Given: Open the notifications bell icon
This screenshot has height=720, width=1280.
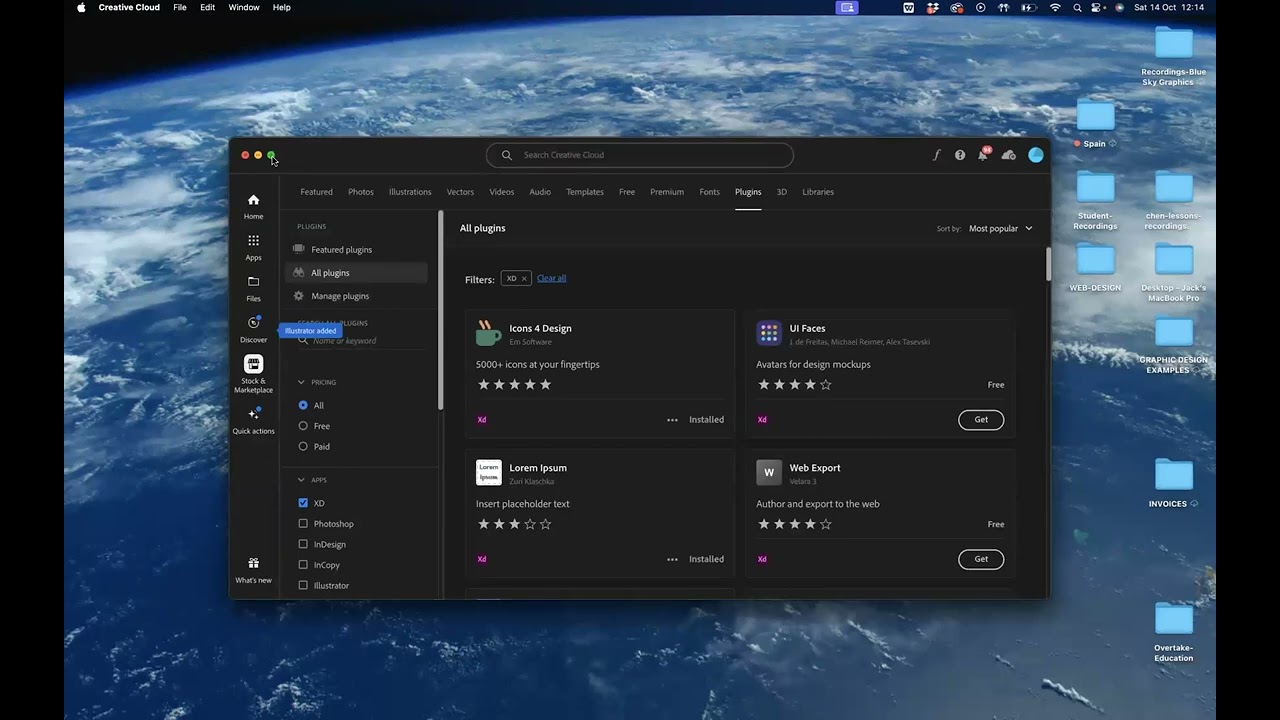Looking at the screenshot, I should [983, 155].
